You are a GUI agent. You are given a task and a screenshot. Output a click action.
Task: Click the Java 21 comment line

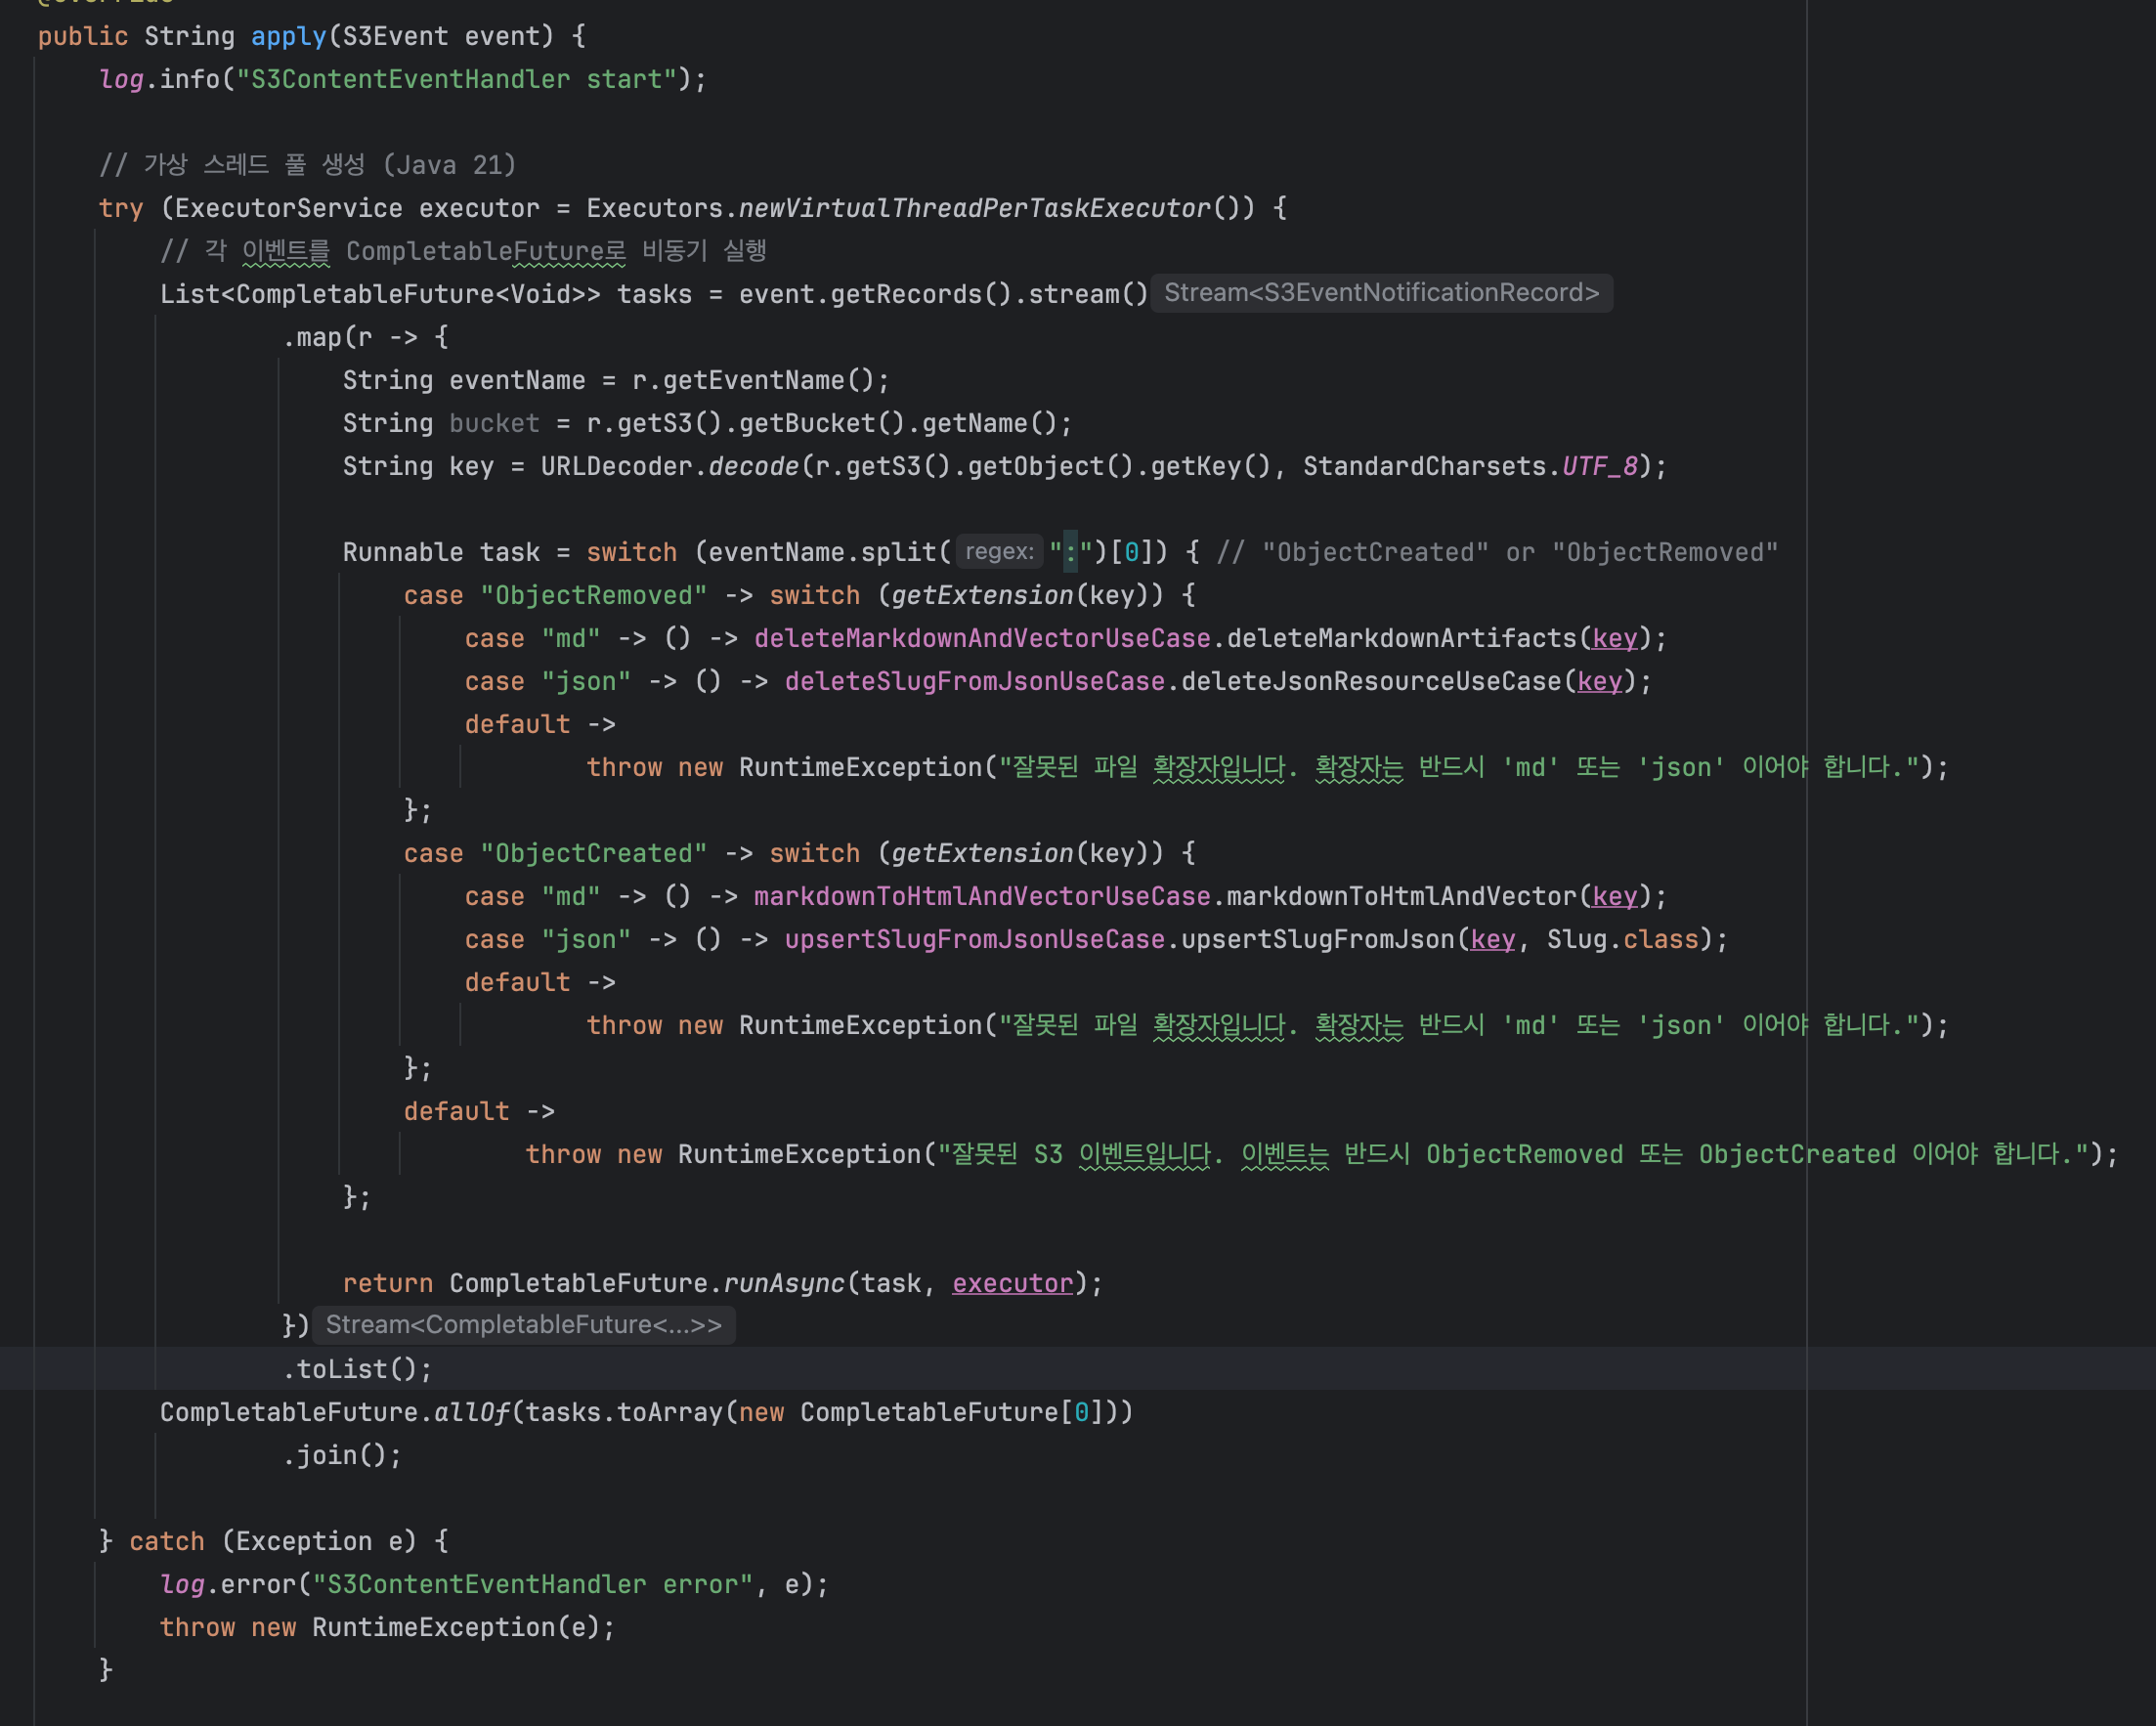click(x=307, y=165)
